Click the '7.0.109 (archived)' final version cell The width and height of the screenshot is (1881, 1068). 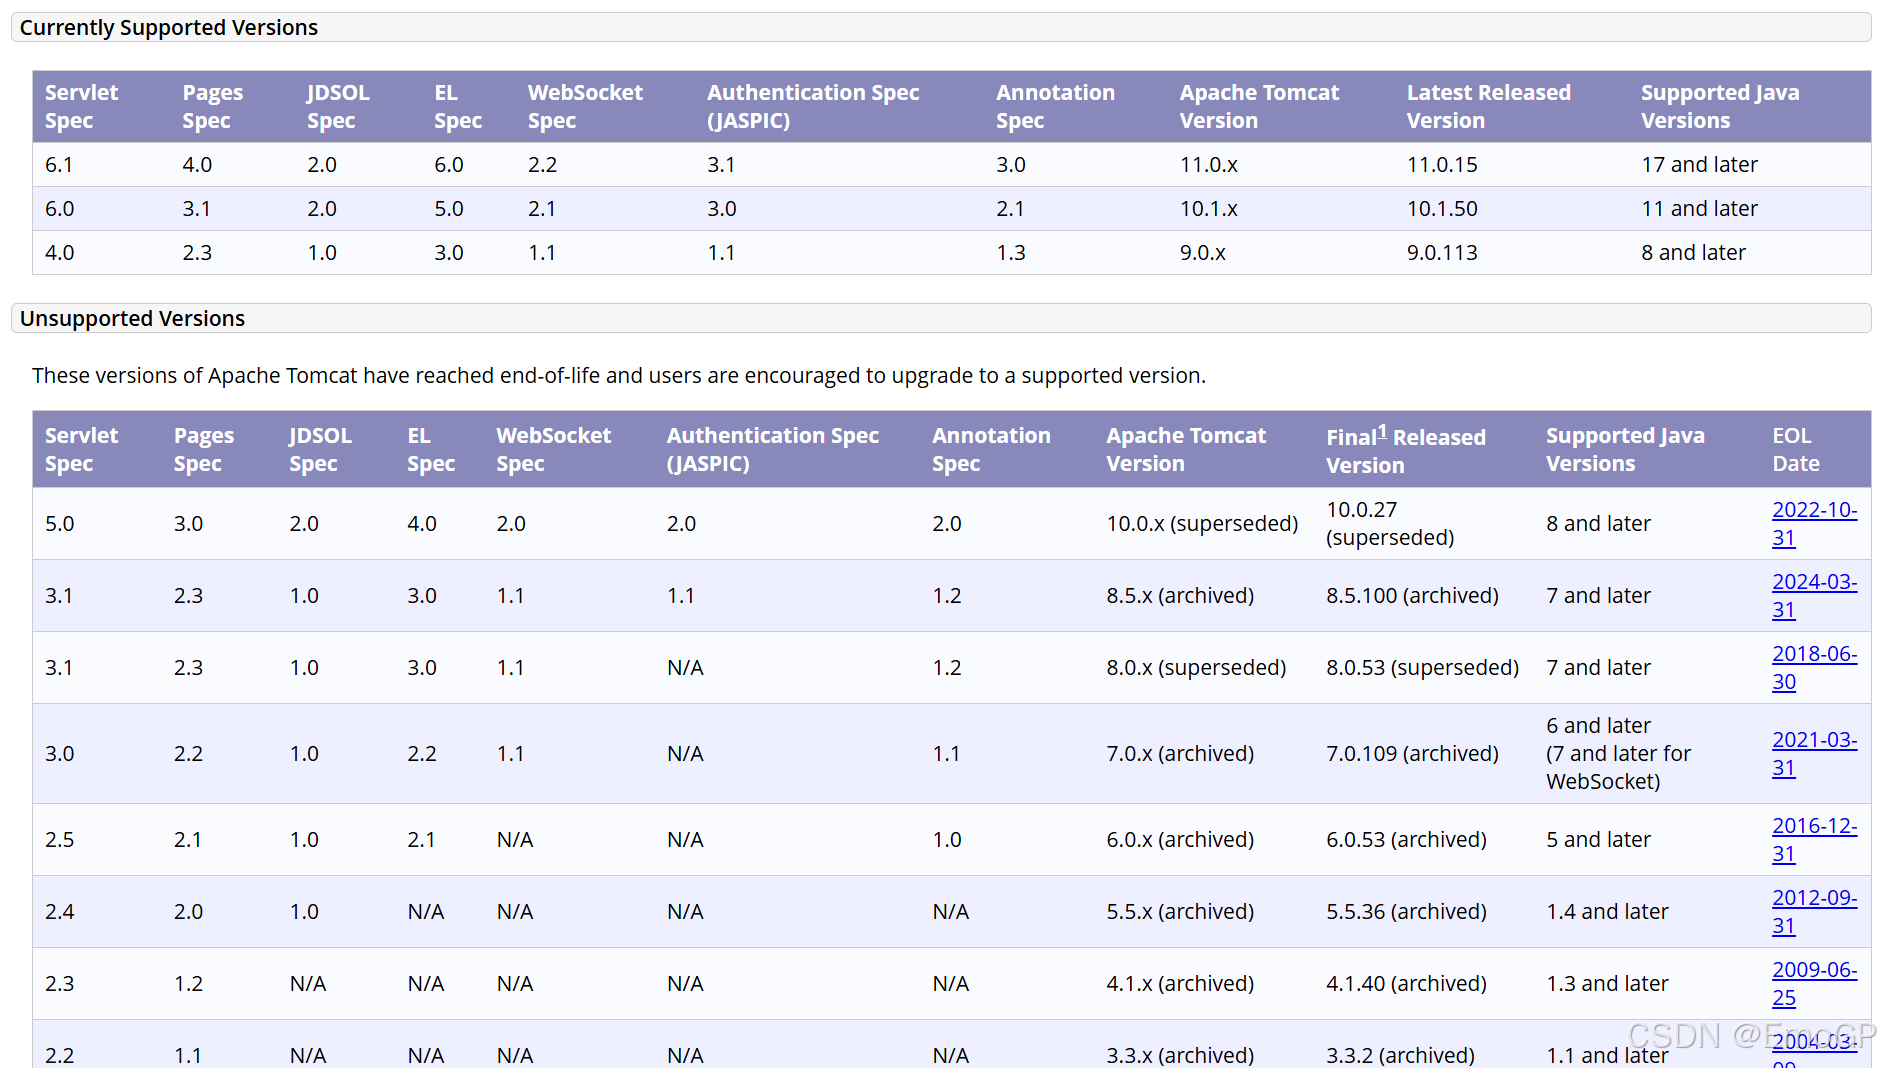click(x=1412, y=754)
